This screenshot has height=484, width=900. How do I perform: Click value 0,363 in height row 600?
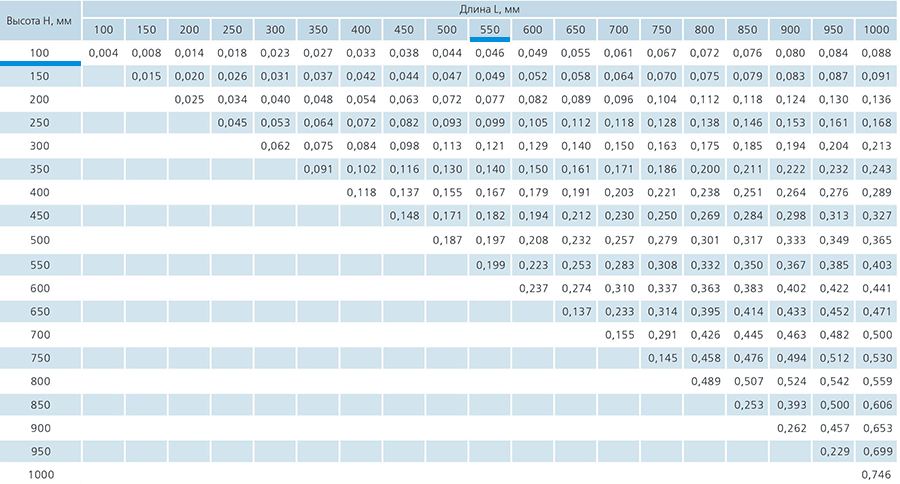[705, 288]
